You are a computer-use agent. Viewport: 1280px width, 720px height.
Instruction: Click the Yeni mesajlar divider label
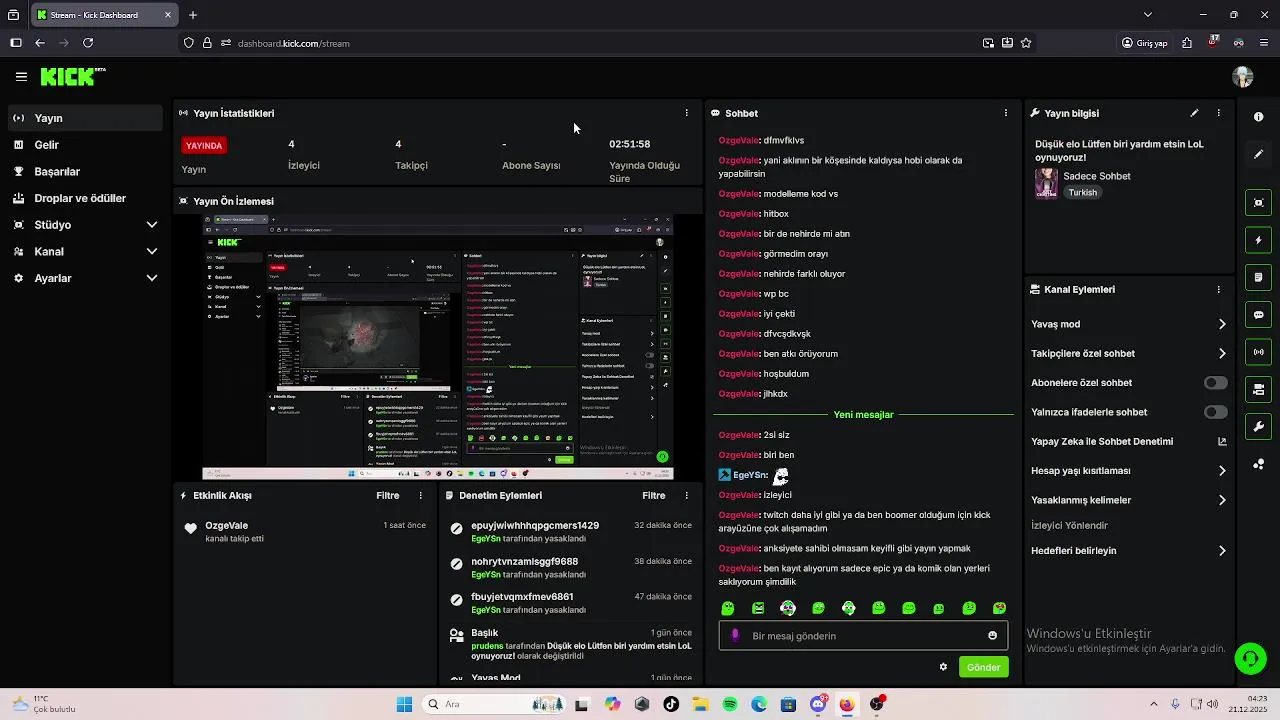click(863, 414)
